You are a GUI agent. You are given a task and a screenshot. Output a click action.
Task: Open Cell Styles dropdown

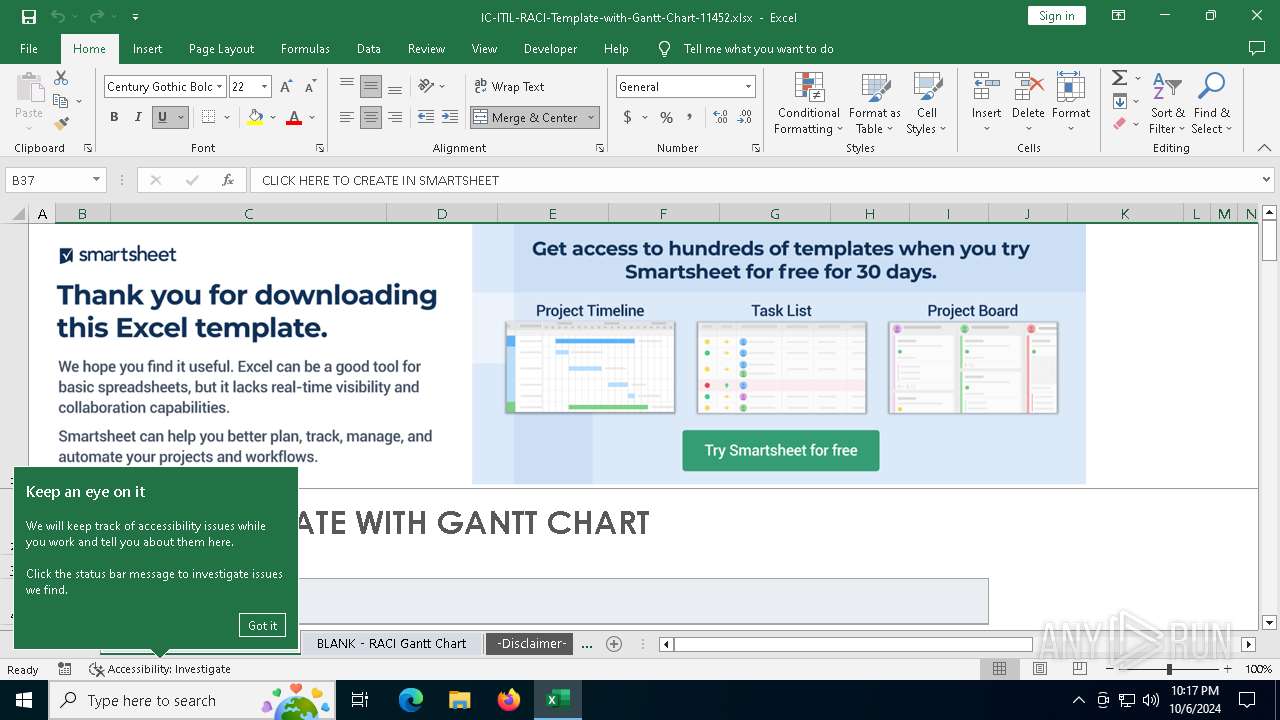927,104
